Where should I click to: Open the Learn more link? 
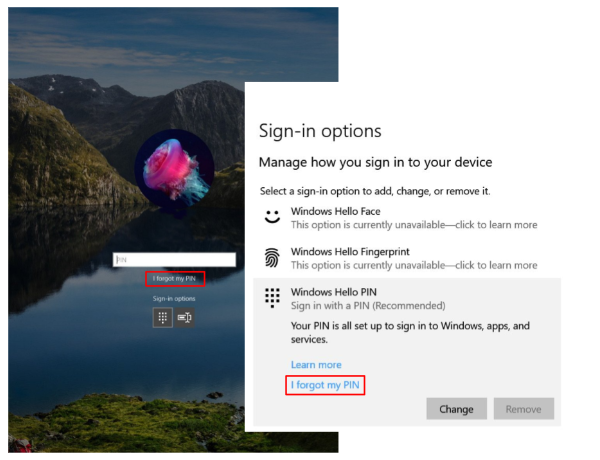[x=316, y=365]
